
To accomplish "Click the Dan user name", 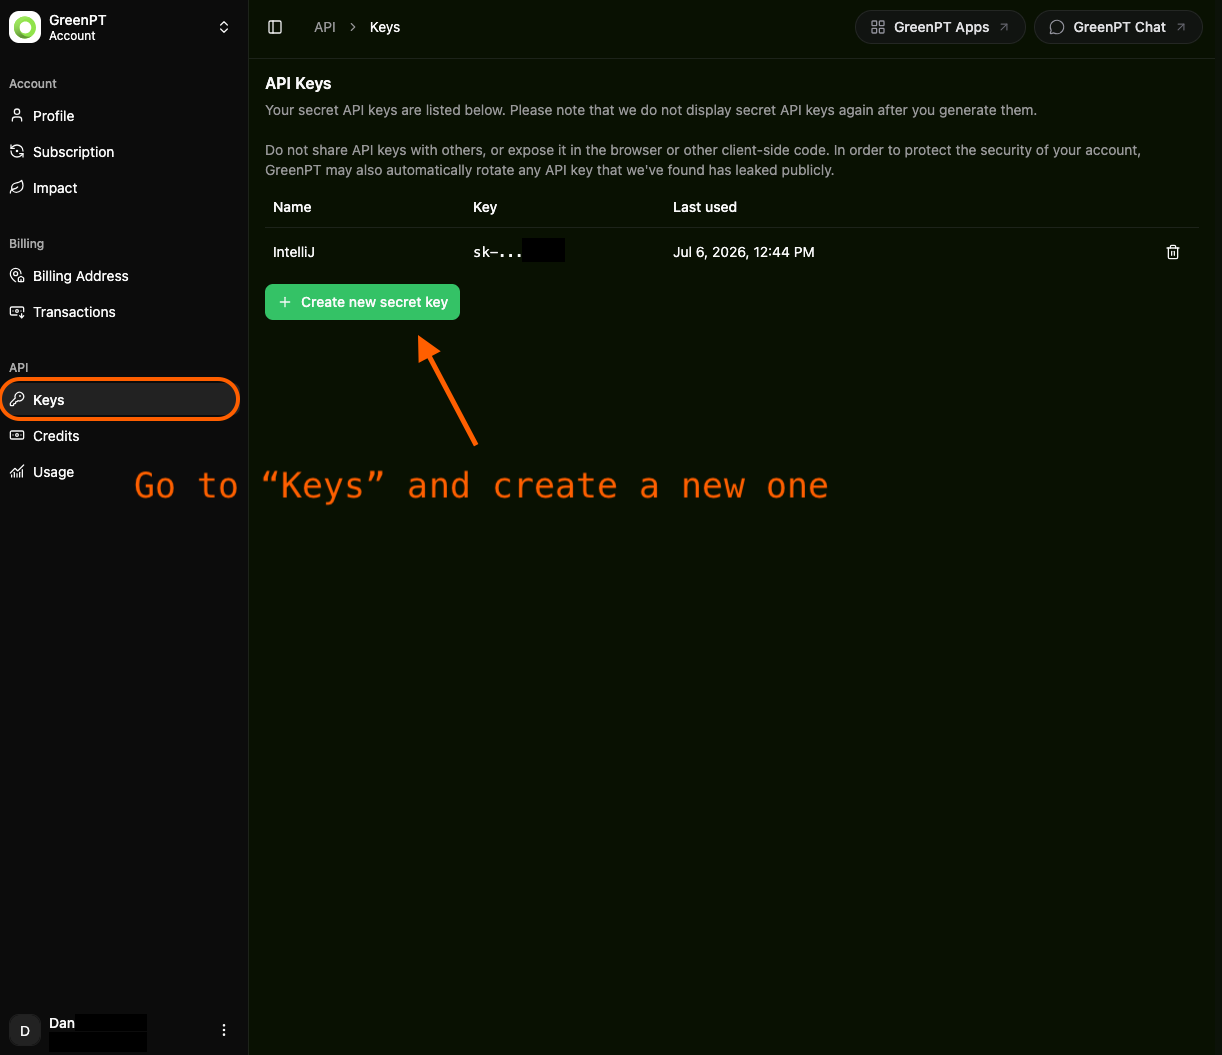I will (62, 1023).
